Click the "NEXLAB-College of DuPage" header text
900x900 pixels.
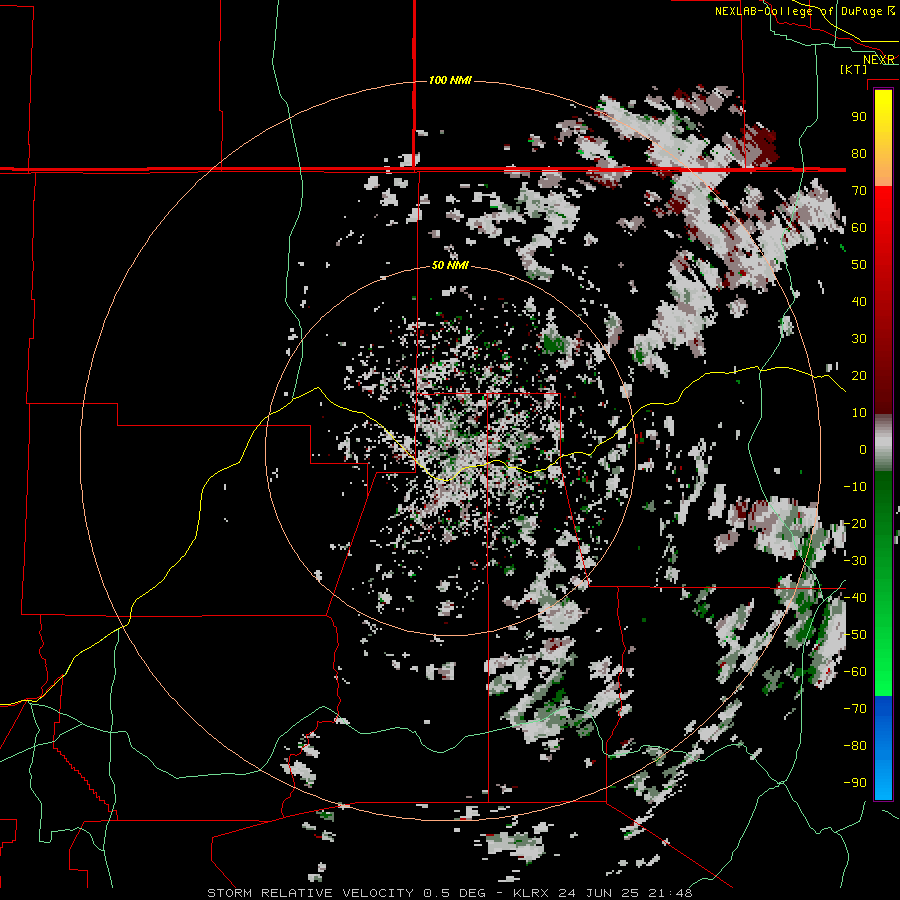point(799,11)
